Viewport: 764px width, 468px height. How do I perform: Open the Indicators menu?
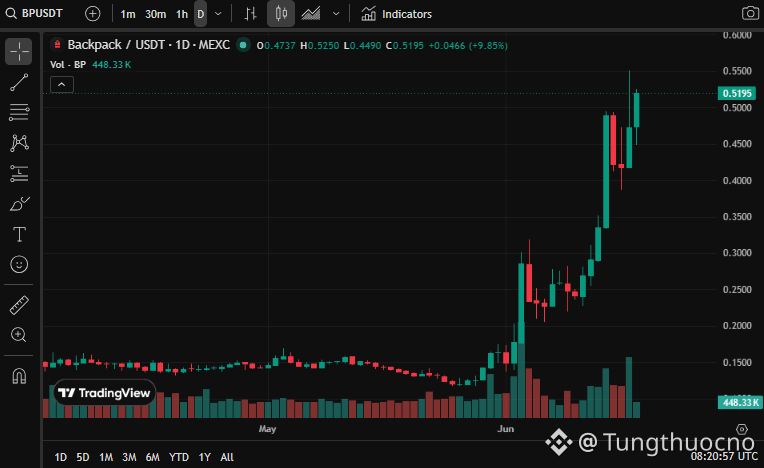coord(397,14)
